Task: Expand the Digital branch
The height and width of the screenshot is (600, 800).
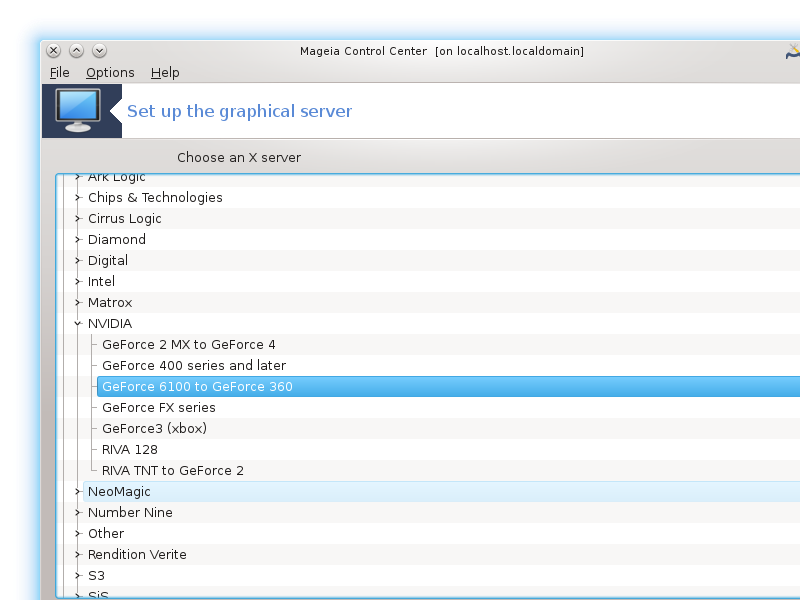Action: (78, 260)
